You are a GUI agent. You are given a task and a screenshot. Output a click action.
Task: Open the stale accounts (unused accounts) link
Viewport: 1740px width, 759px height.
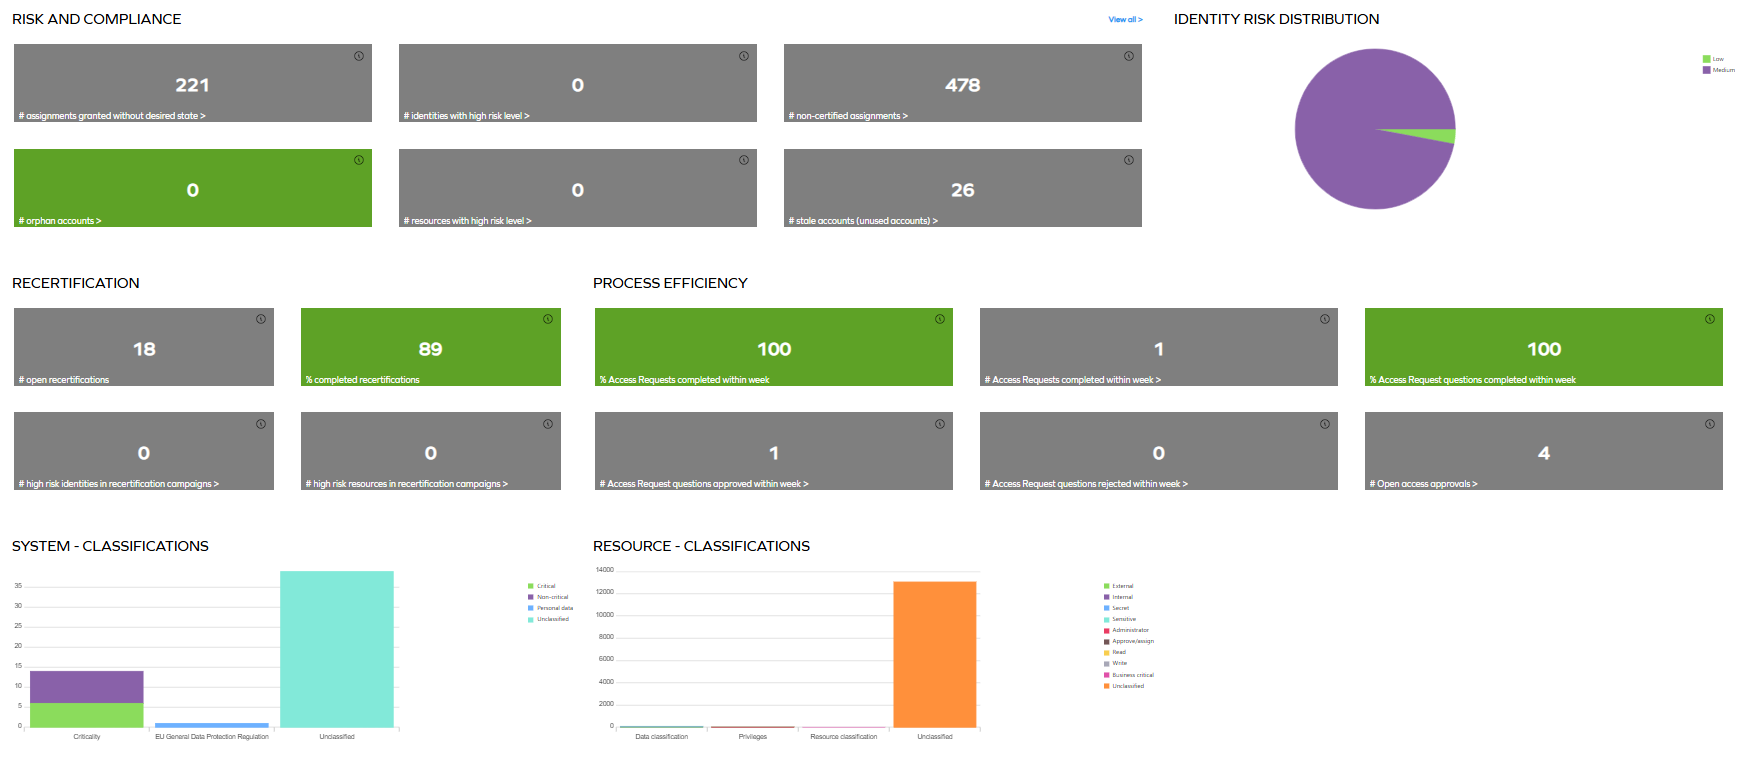[x=863, y=221]
